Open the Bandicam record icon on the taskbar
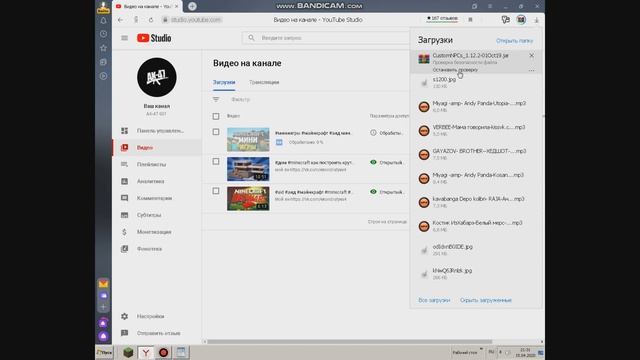This screenshot has height=360, width=640. pyautogui.click(x=163, y=352)
